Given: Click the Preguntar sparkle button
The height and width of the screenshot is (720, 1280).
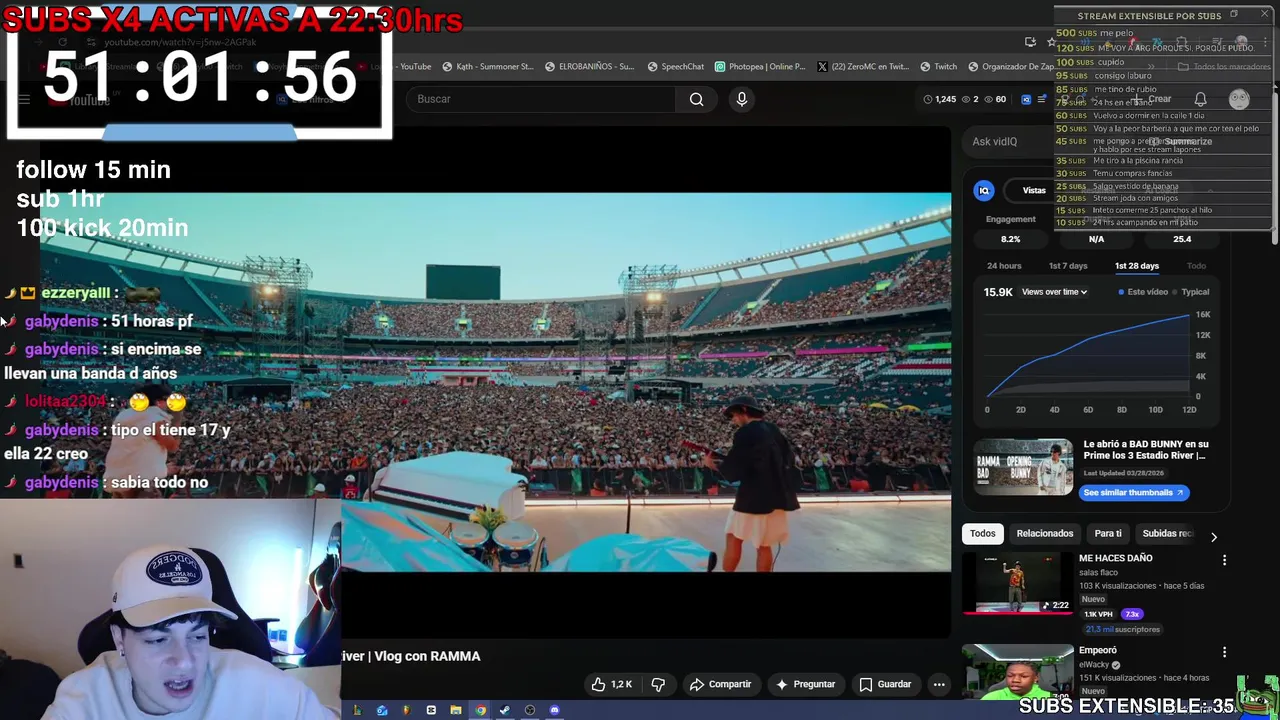Looking at the screenshot, I should [805, 684].
